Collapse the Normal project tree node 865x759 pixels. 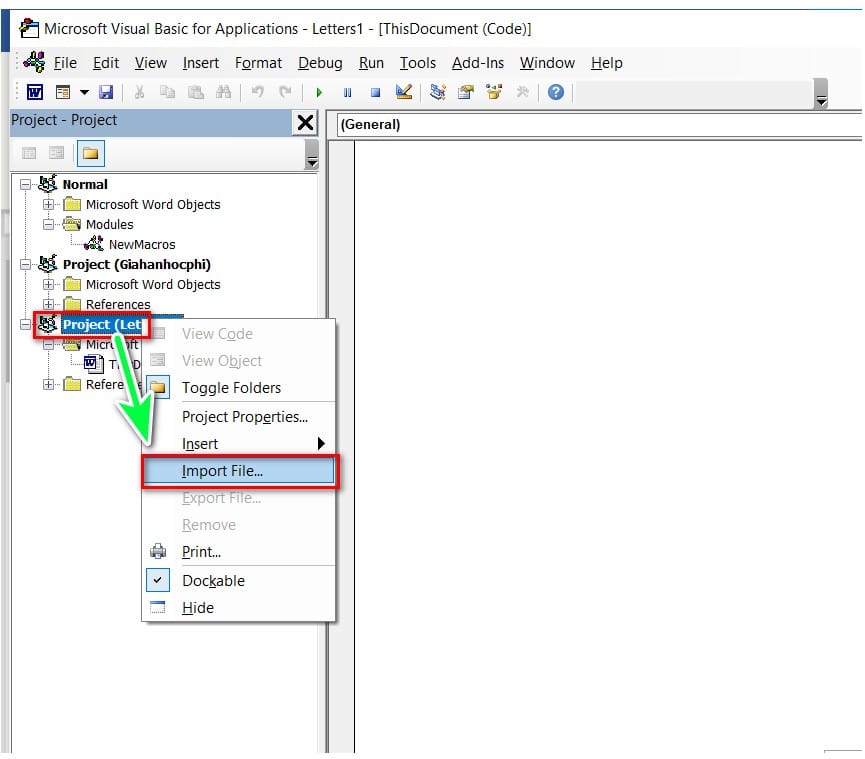coord(25,184)
